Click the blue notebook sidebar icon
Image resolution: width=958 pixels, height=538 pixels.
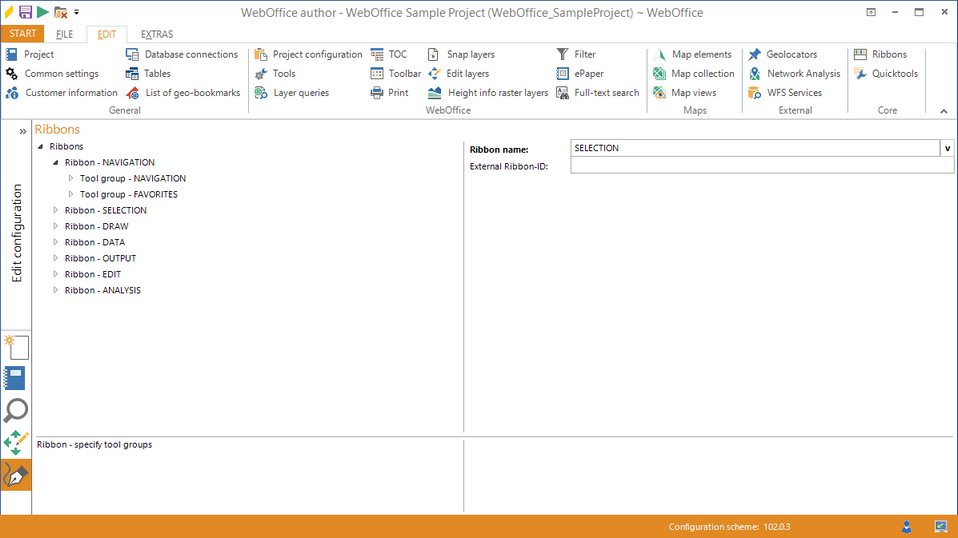[15, 379]
